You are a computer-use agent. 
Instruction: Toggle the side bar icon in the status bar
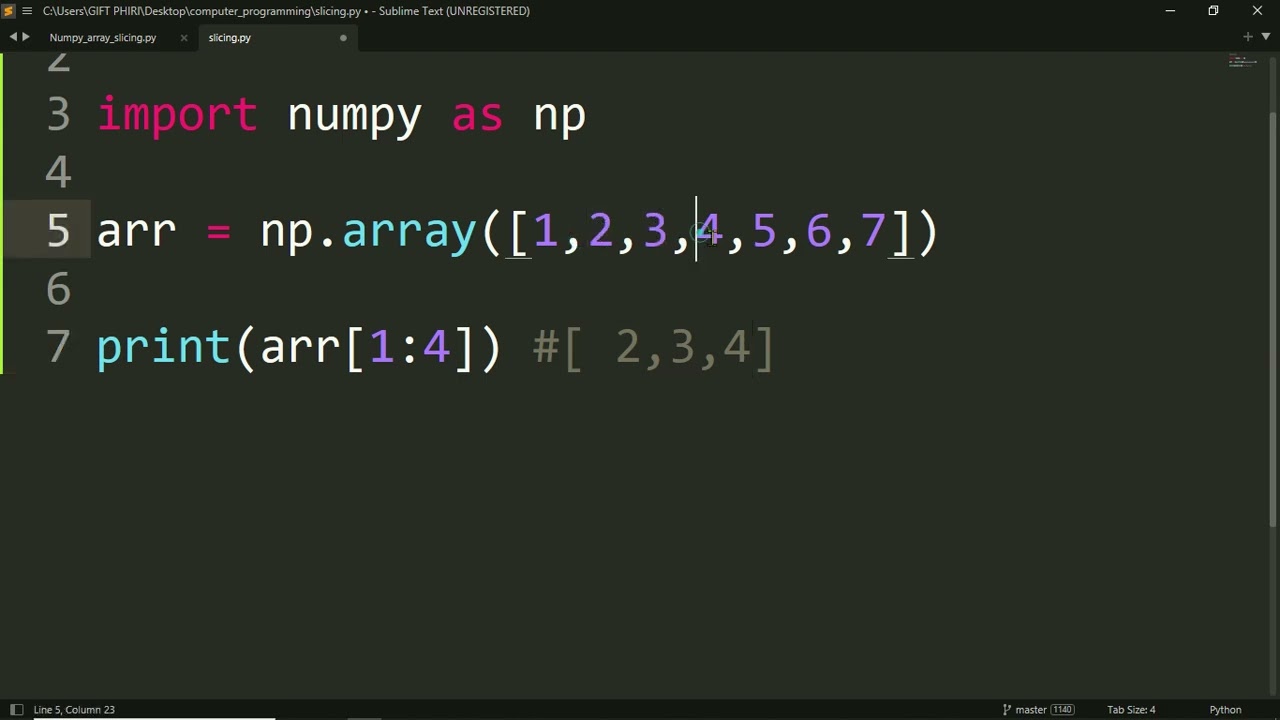point(16,710)
